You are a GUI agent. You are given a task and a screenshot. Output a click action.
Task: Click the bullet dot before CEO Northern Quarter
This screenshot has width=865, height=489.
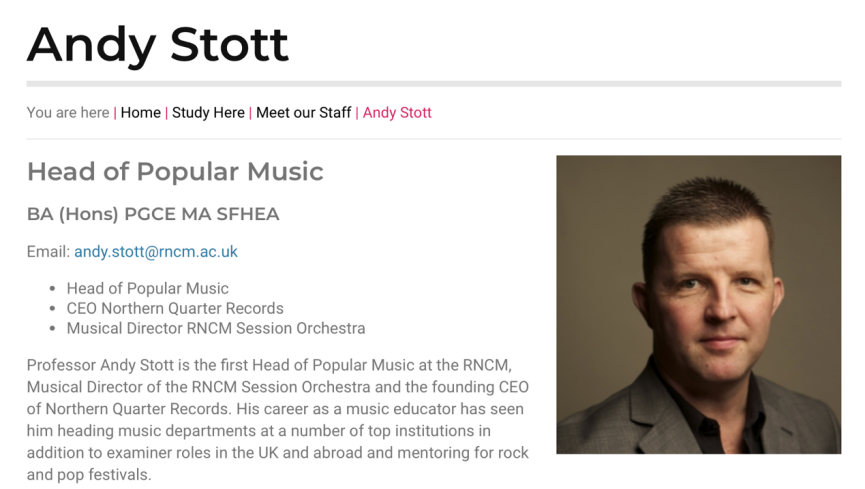[x=52, y=309]
